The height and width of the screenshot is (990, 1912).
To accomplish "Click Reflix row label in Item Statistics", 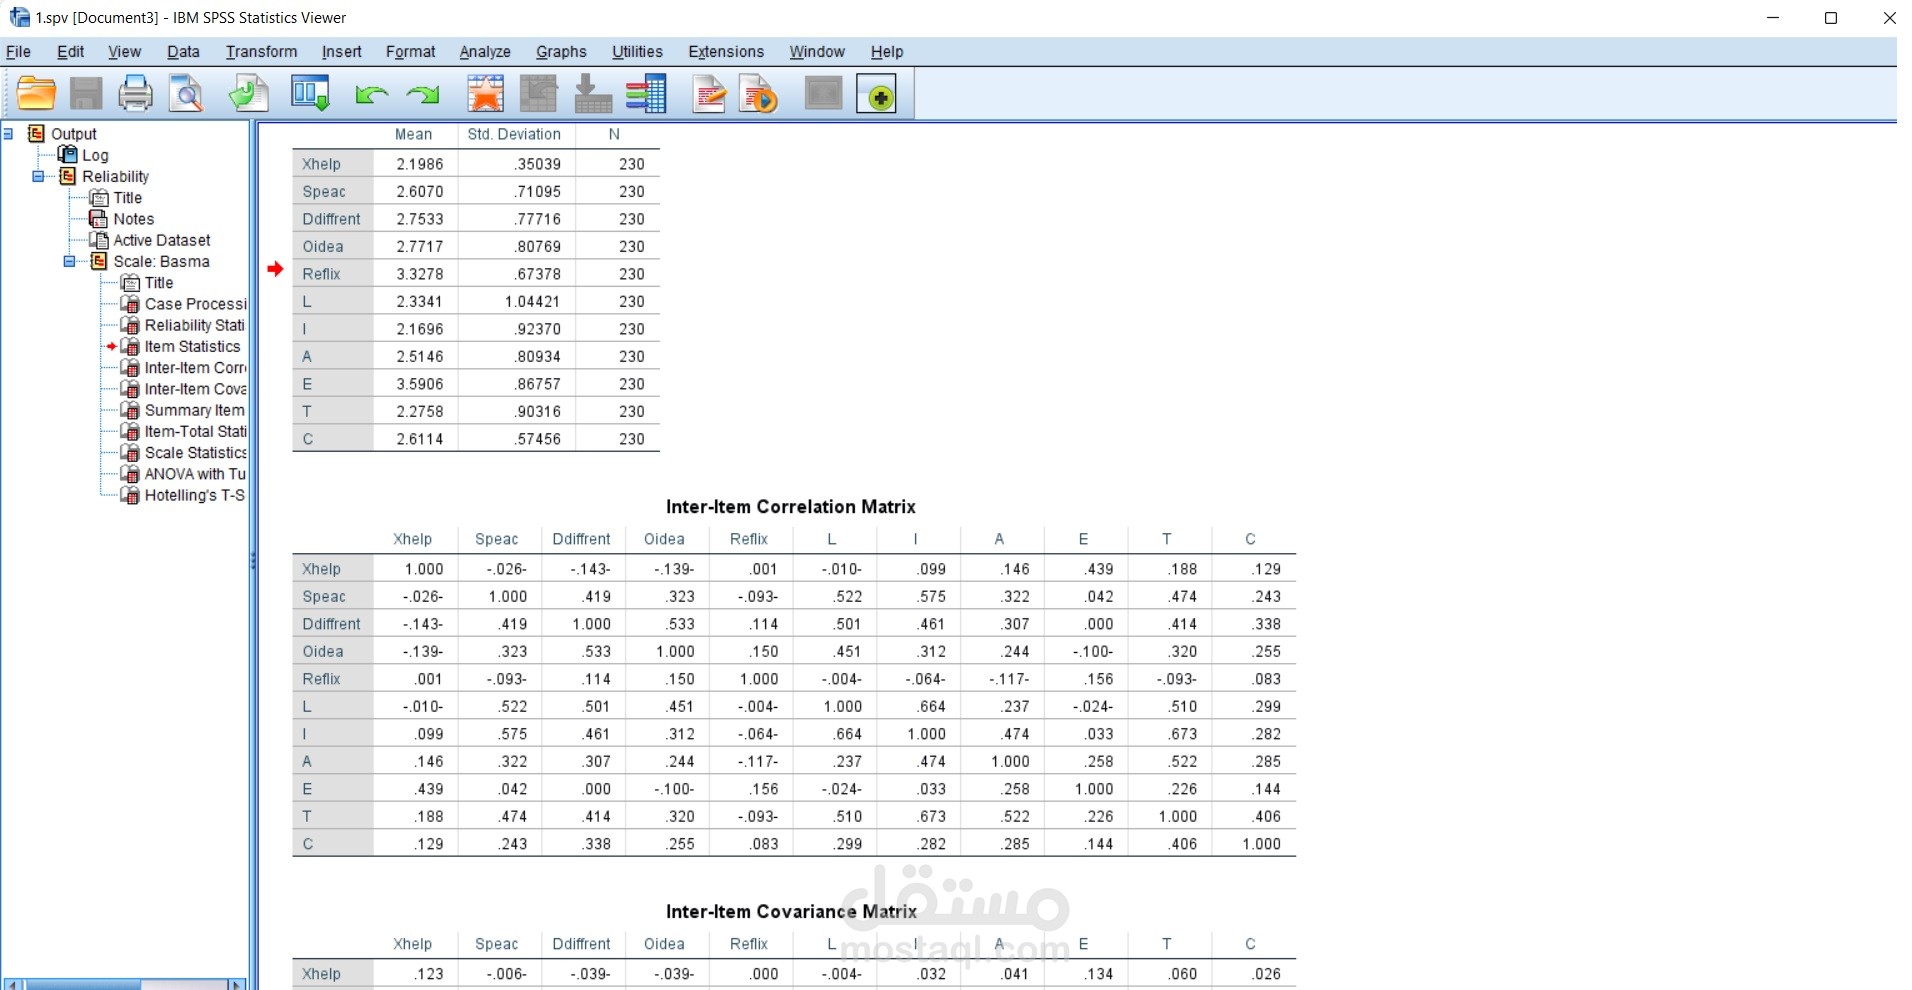I will [321, 274].
